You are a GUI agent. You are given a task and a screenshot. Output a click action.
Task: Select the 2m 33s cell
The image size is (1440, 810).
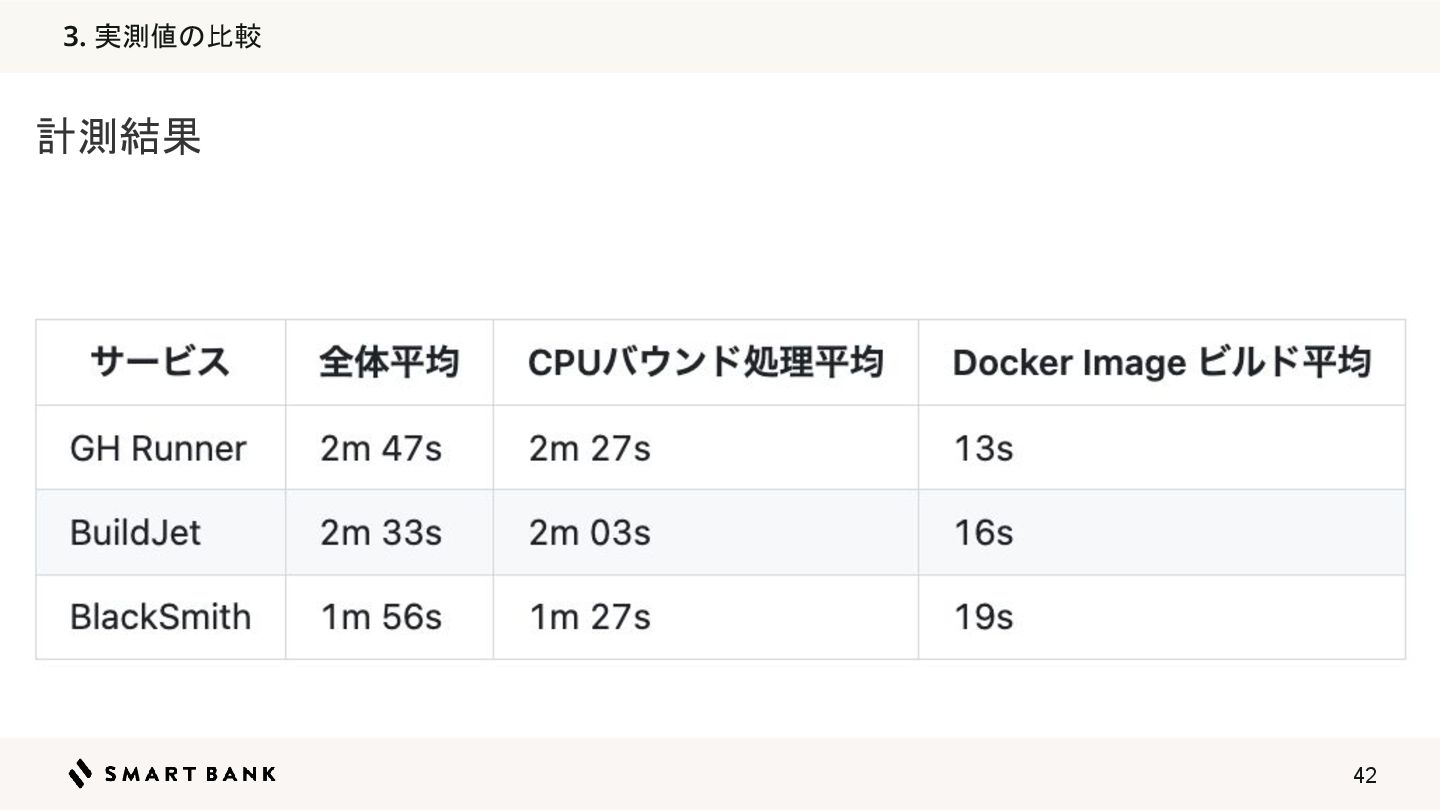[381, 532]
